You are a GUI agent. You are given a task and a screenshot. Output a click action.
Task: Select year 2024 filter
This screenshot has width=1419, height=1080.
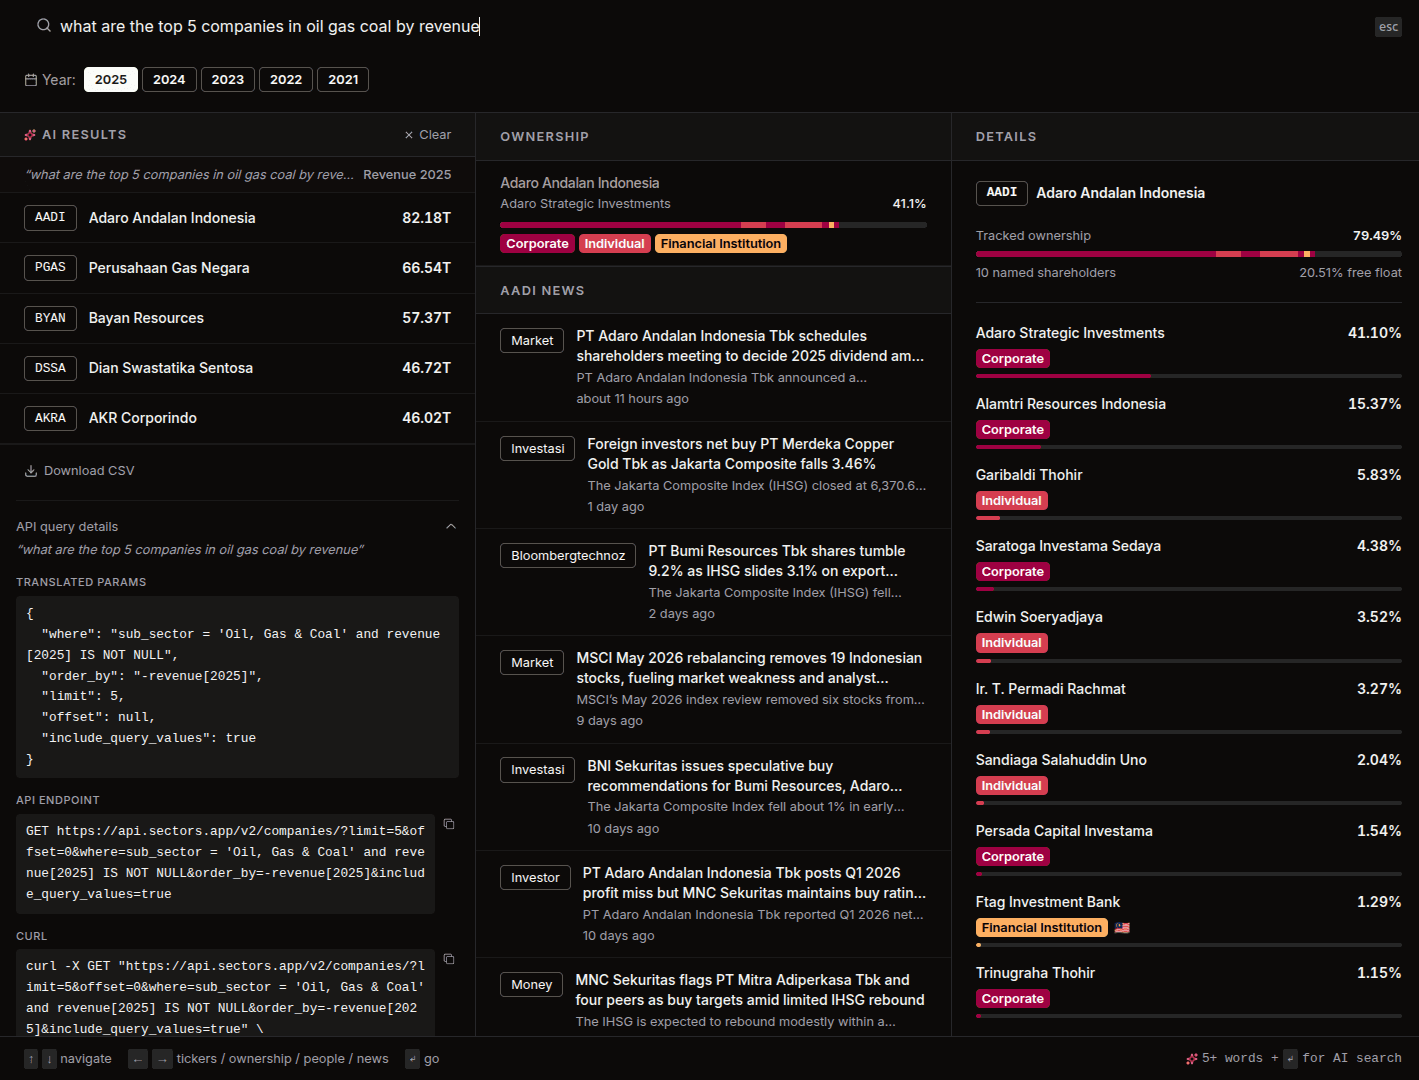[169, 80]
